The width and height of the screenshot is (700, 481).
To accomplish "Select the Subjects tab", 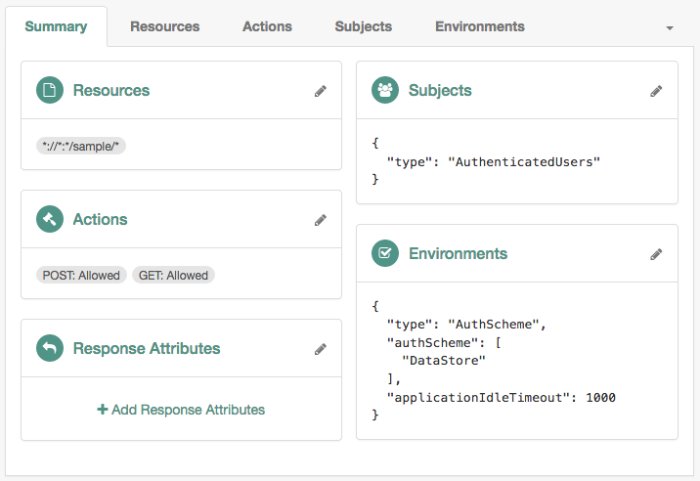I will click(363, 26).
